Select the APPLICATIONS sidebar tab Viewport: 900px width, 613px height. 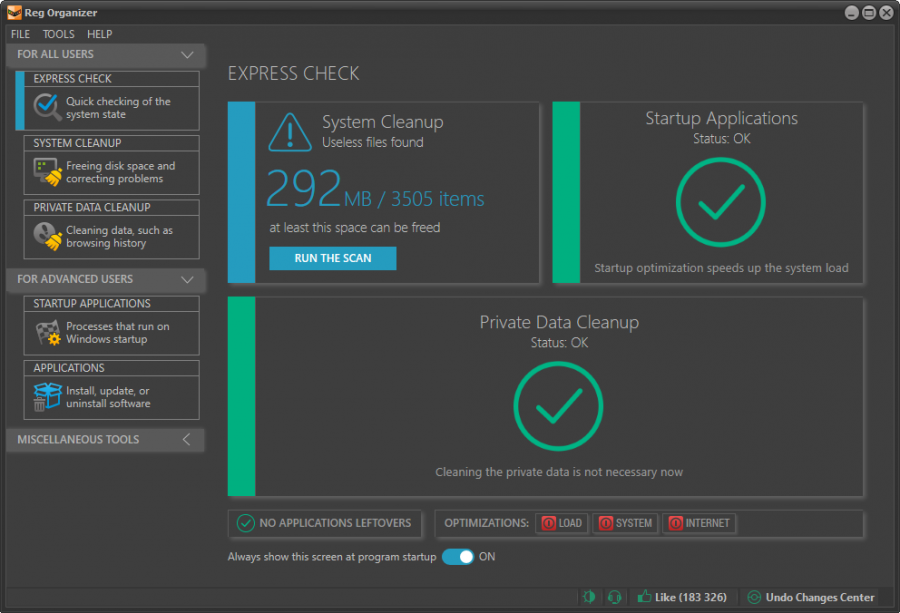pyautogui.click(x=111, y=390)
